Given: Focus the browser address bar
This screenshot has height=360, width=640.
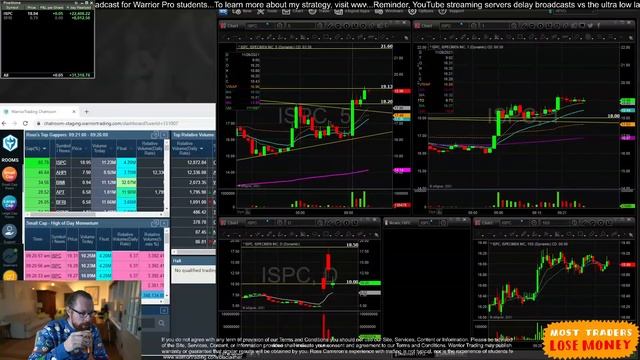Looking at the screenshot, I should point(122,123).
